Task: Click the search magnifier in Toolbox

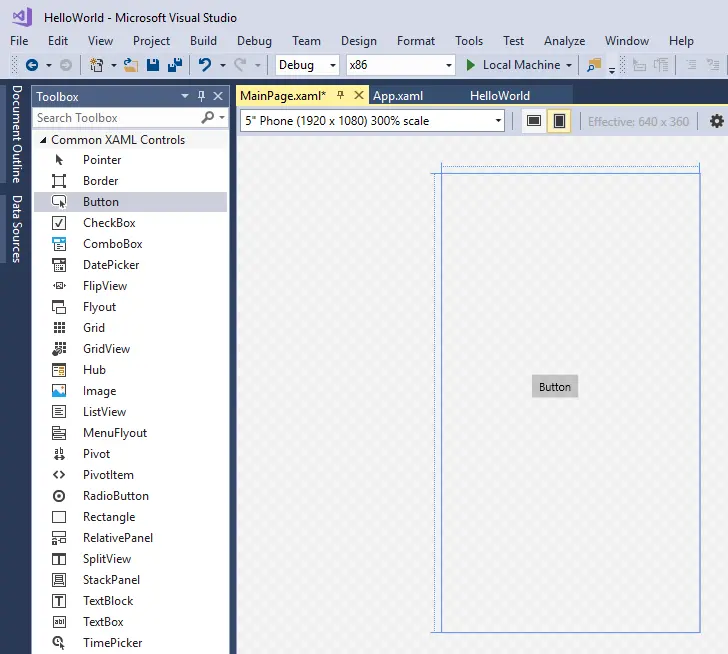Action: (208, 117)
